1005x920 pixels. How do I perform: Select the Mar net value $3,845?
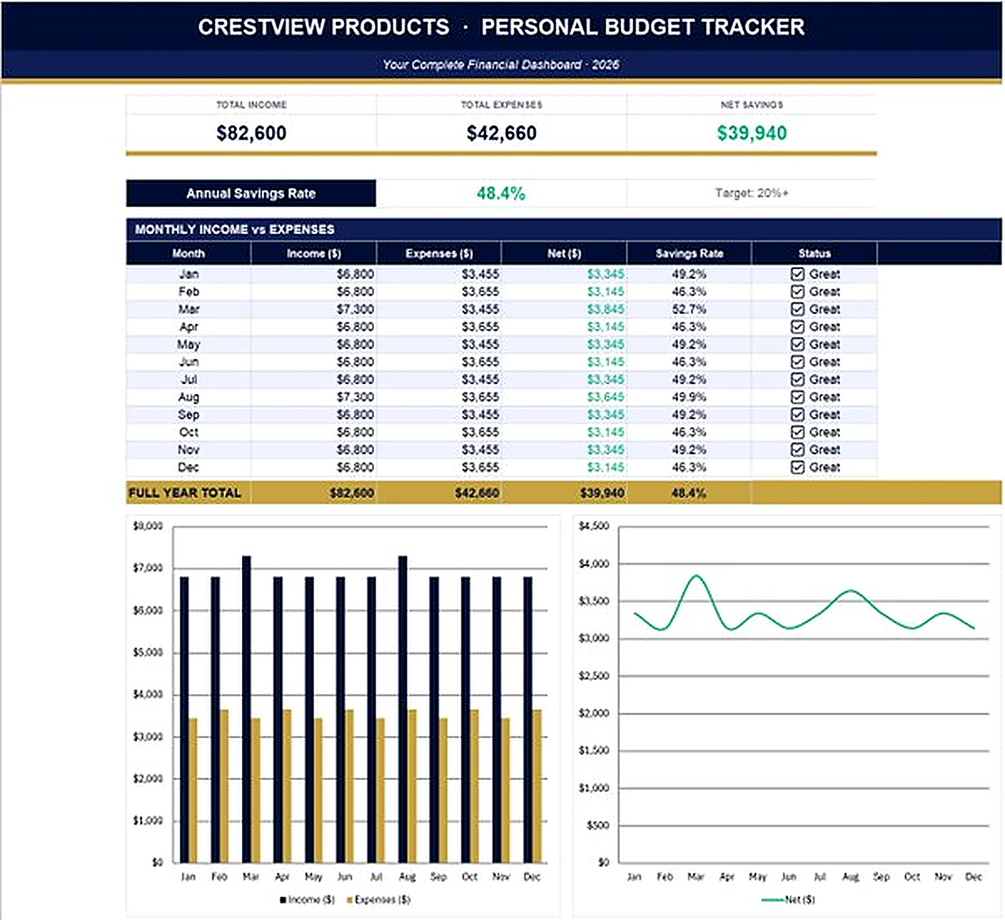coord(605,310)
